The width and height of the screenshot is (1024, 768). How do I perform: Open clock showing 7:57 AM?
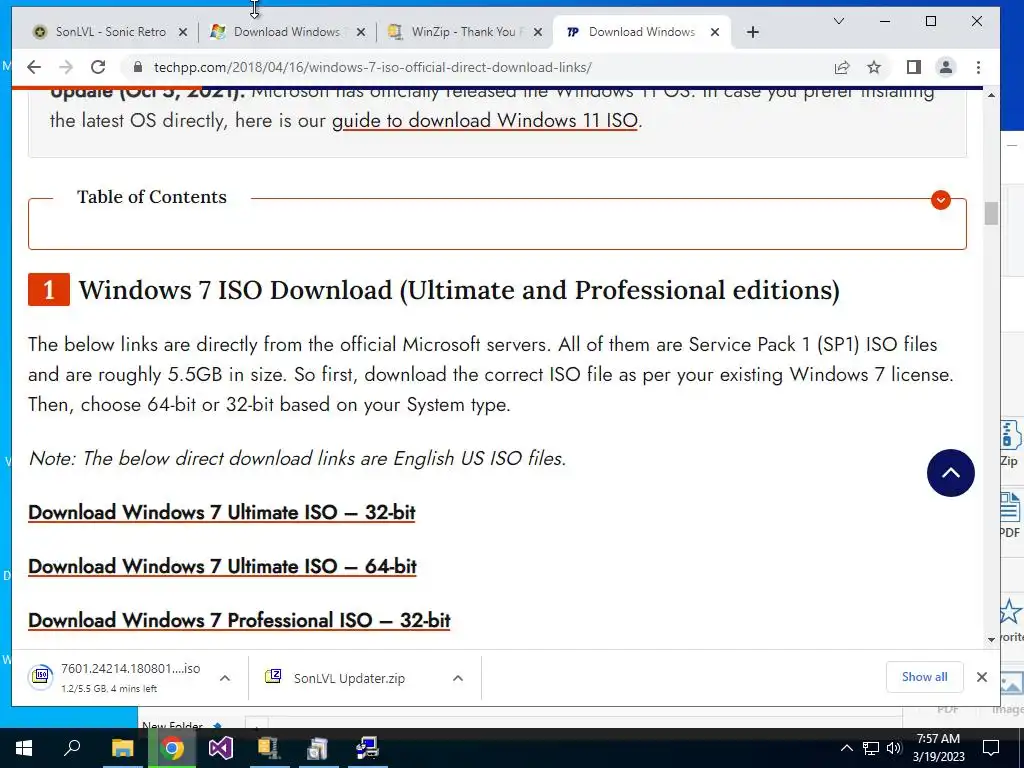point(938,748)
